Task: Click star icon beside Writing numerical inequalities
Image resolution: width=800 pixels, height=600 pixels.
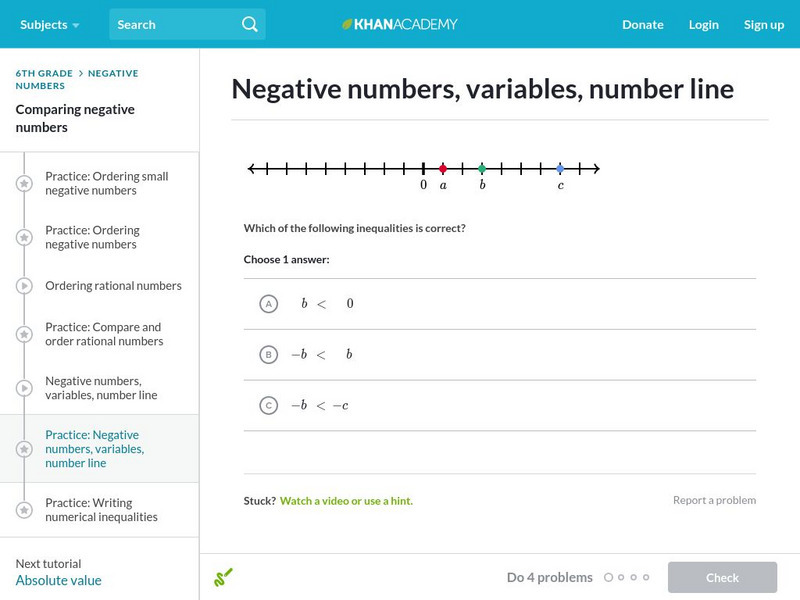Action: click(x=24, y=510)
